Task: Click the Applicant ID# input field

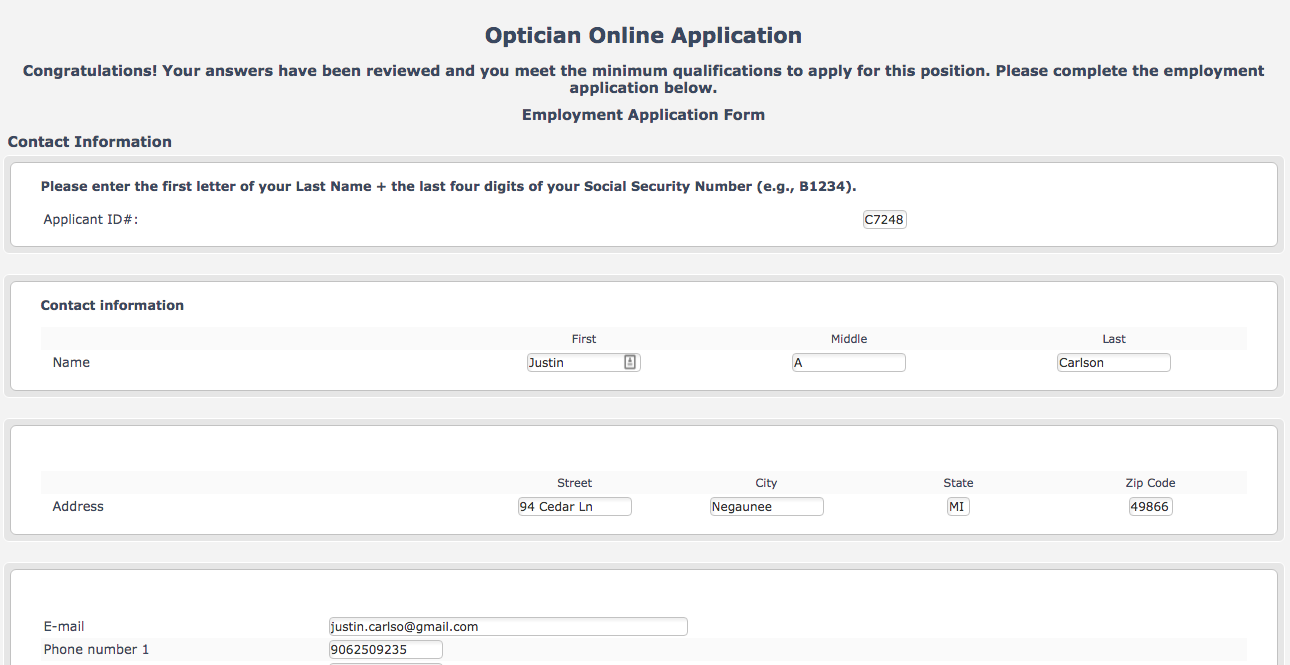Action: click(x=884, y=220)
